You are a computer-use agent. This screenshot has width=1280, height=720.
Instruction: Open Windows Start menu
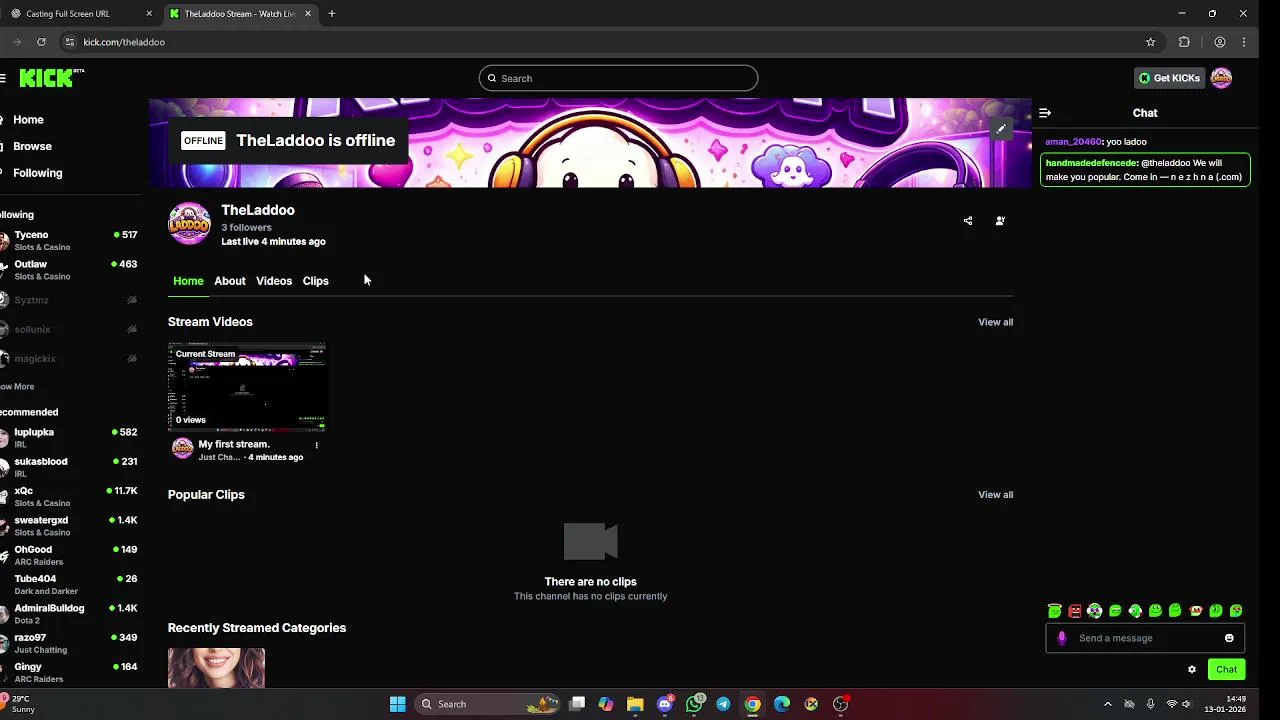click(397, 704)
